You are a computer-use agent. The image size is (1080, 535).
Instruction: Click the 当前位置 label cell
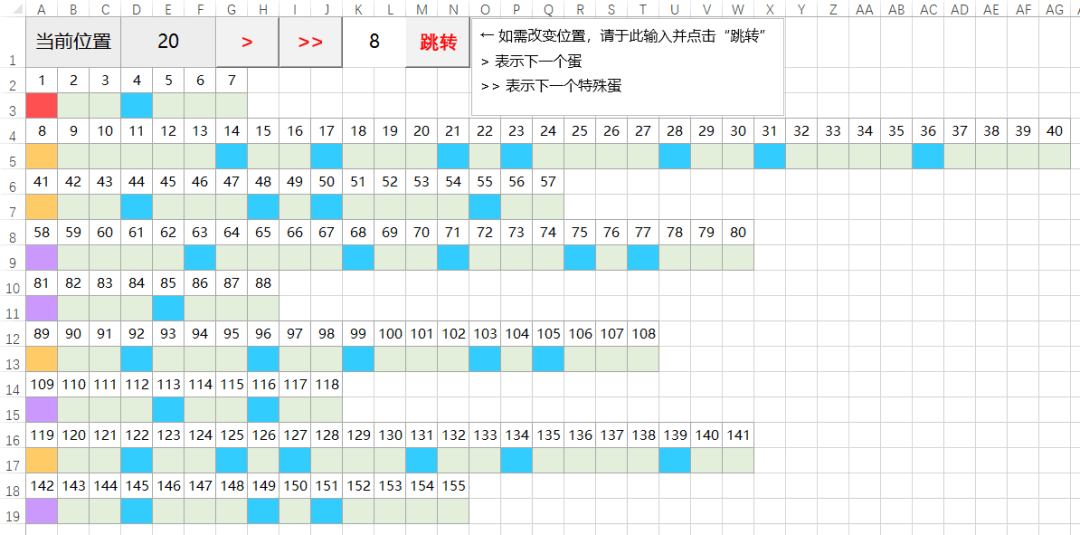[73, 42]
